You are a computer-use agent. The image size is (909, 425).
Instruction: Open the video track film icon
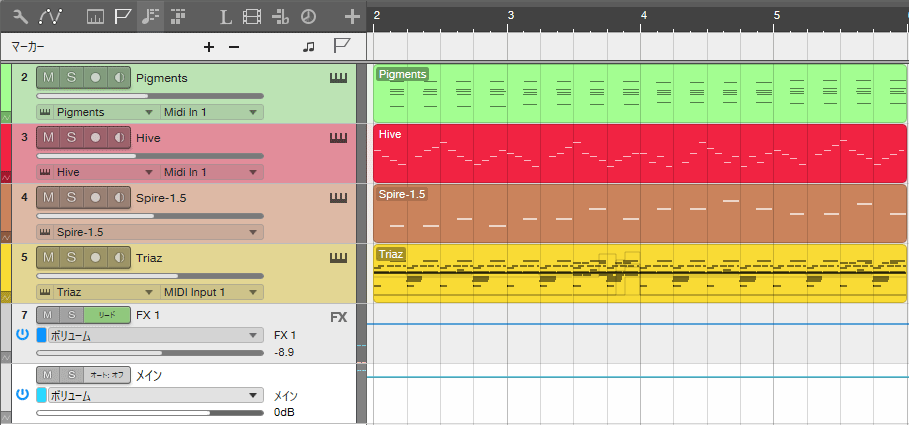[252, 17]
